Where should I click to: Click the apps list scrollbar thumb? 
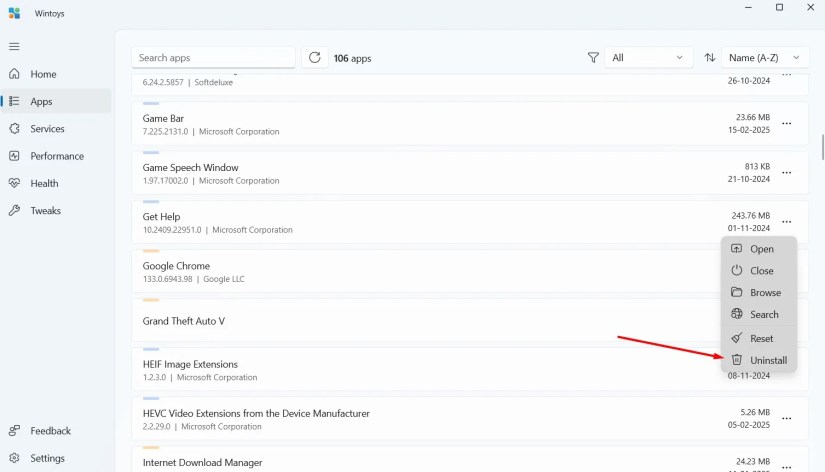[822, 146]
